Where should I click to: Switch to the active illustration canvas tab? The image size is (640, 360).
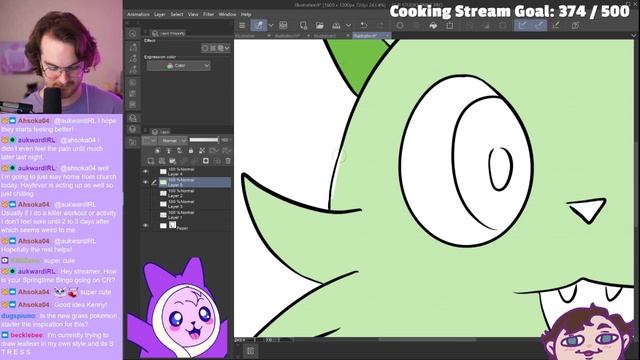click(x=371, y=36)
